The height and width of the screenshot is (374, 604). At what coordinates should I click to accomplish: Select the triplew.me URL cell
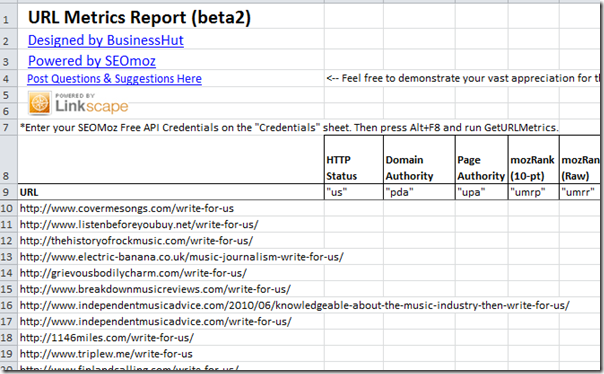[171, 354]
